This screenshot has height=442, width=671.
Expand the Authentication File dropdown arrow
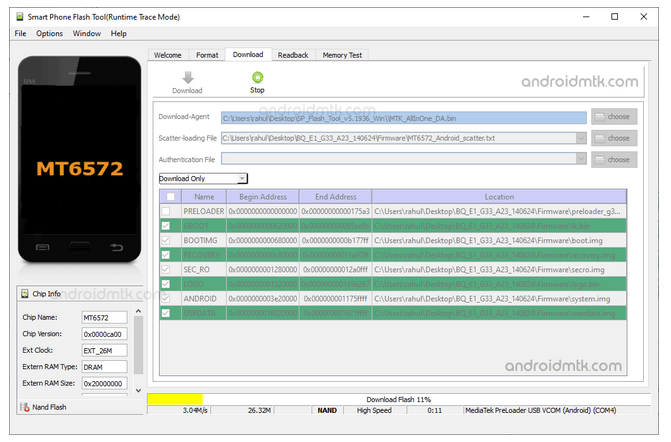(581, 159)
